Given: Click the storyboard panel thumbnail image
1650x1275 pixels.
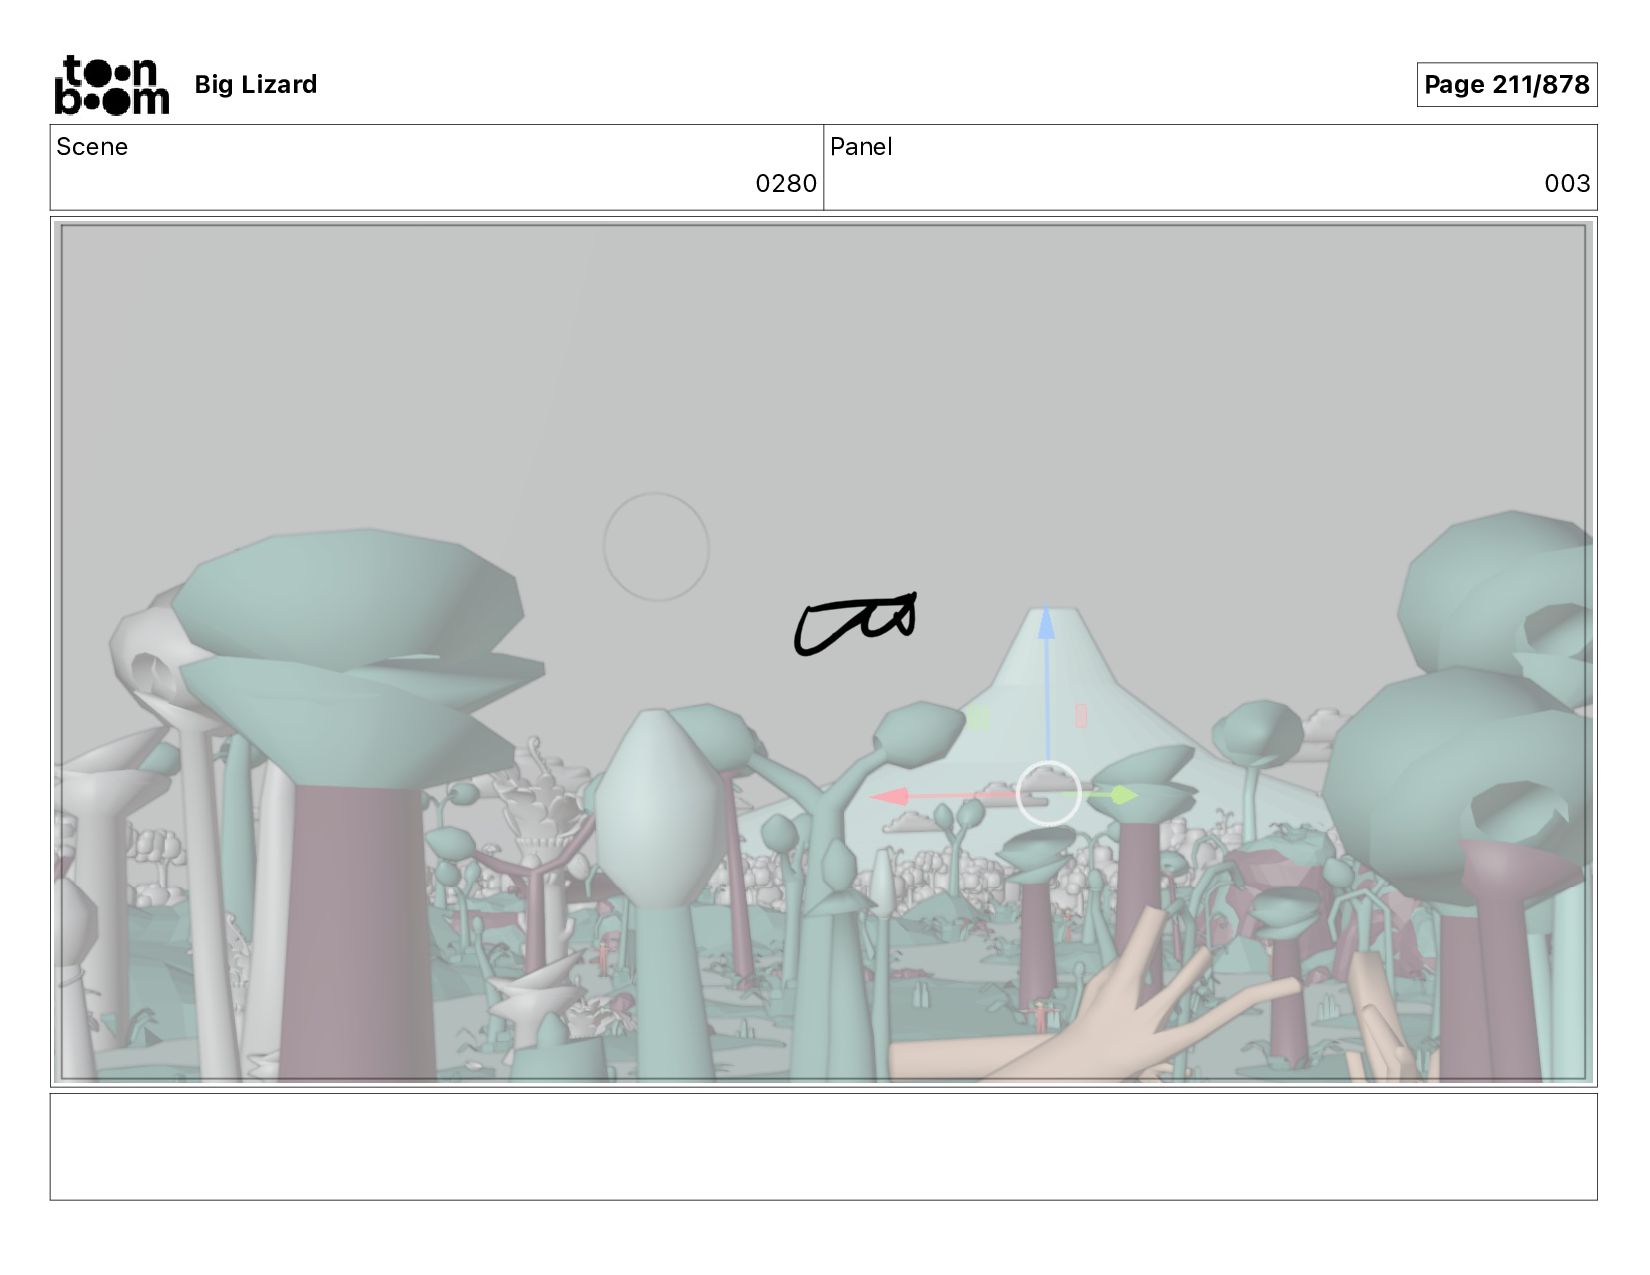Looking at the screenshot, I should [x=823, y=652].
